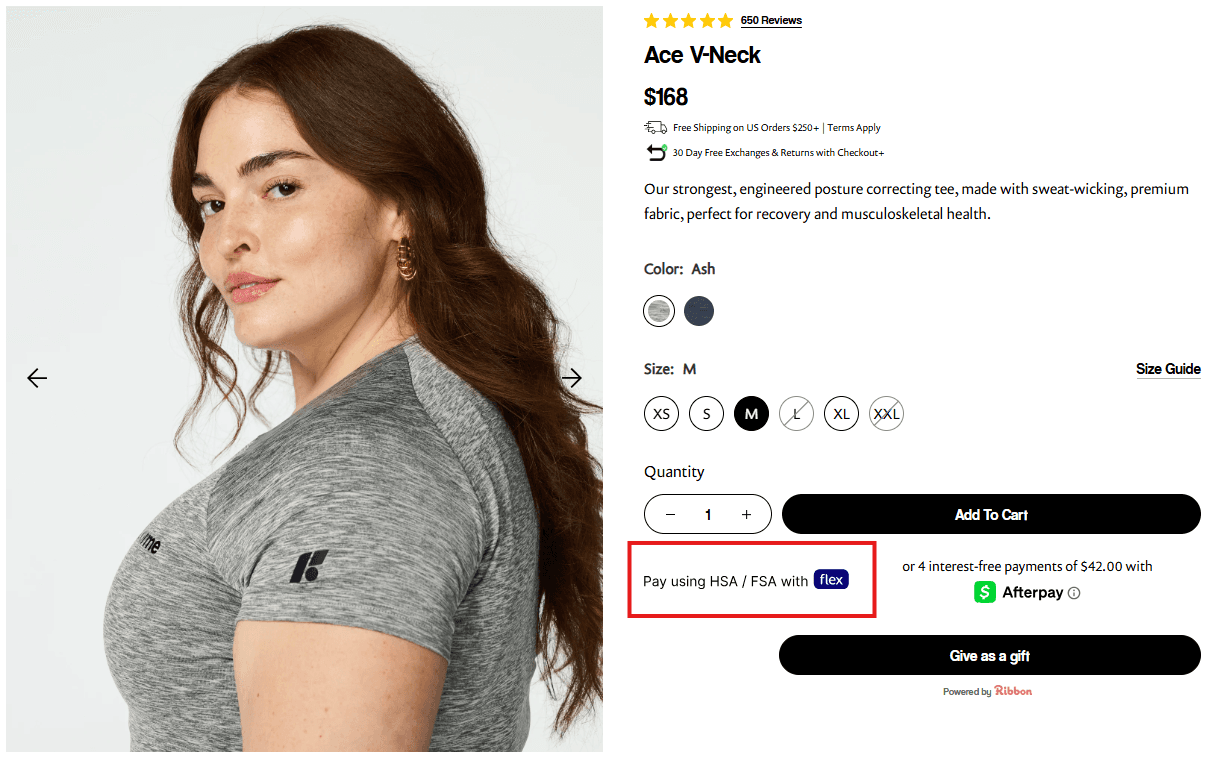Go to previous product image
Screen dimensions: 1221x758
37,377
